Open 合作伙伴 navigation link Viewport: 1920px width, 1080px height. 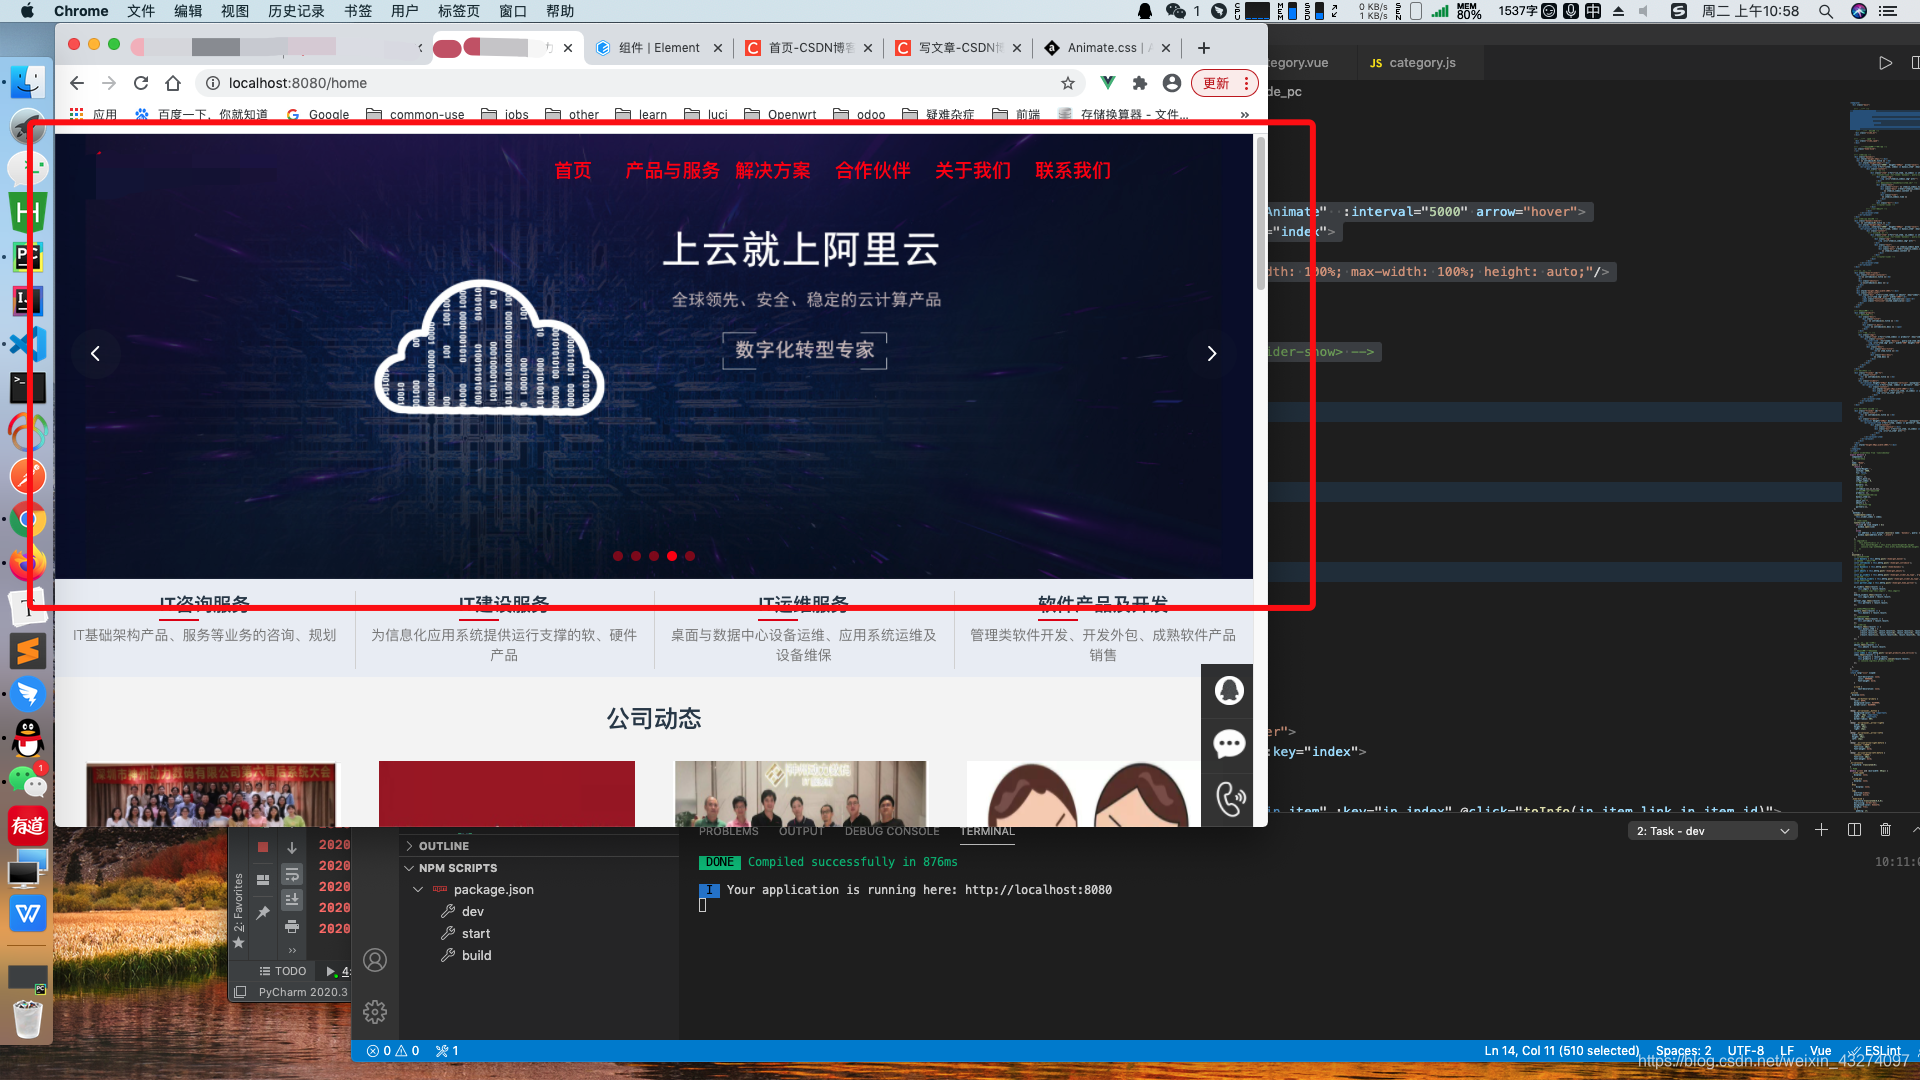873,170
